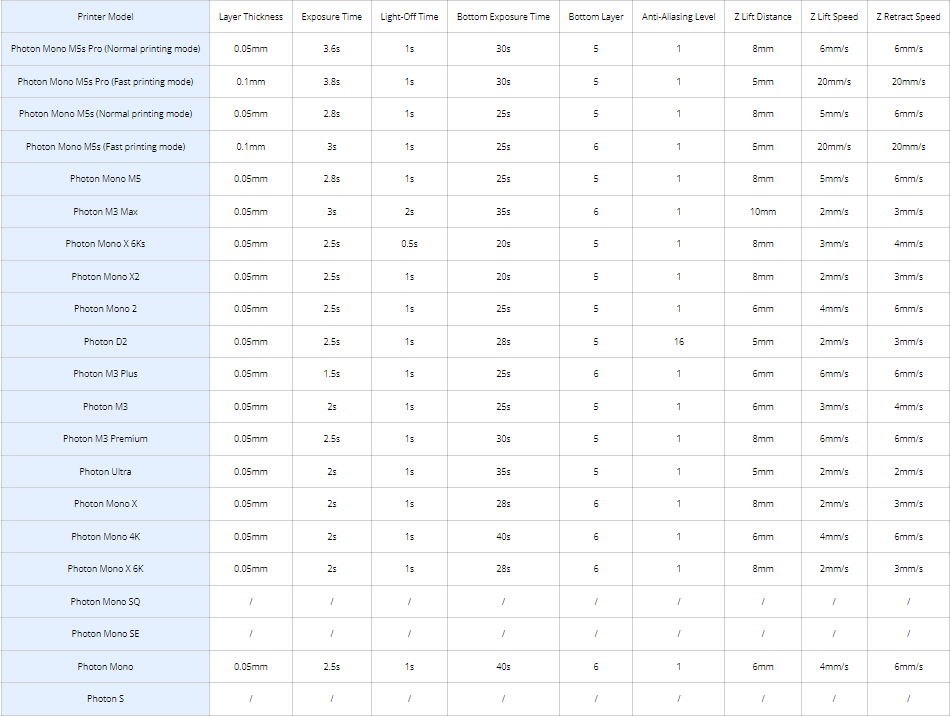Click the 'Light-Off Time' column header
Screen dimensions: 950x716
pos(409,16)
